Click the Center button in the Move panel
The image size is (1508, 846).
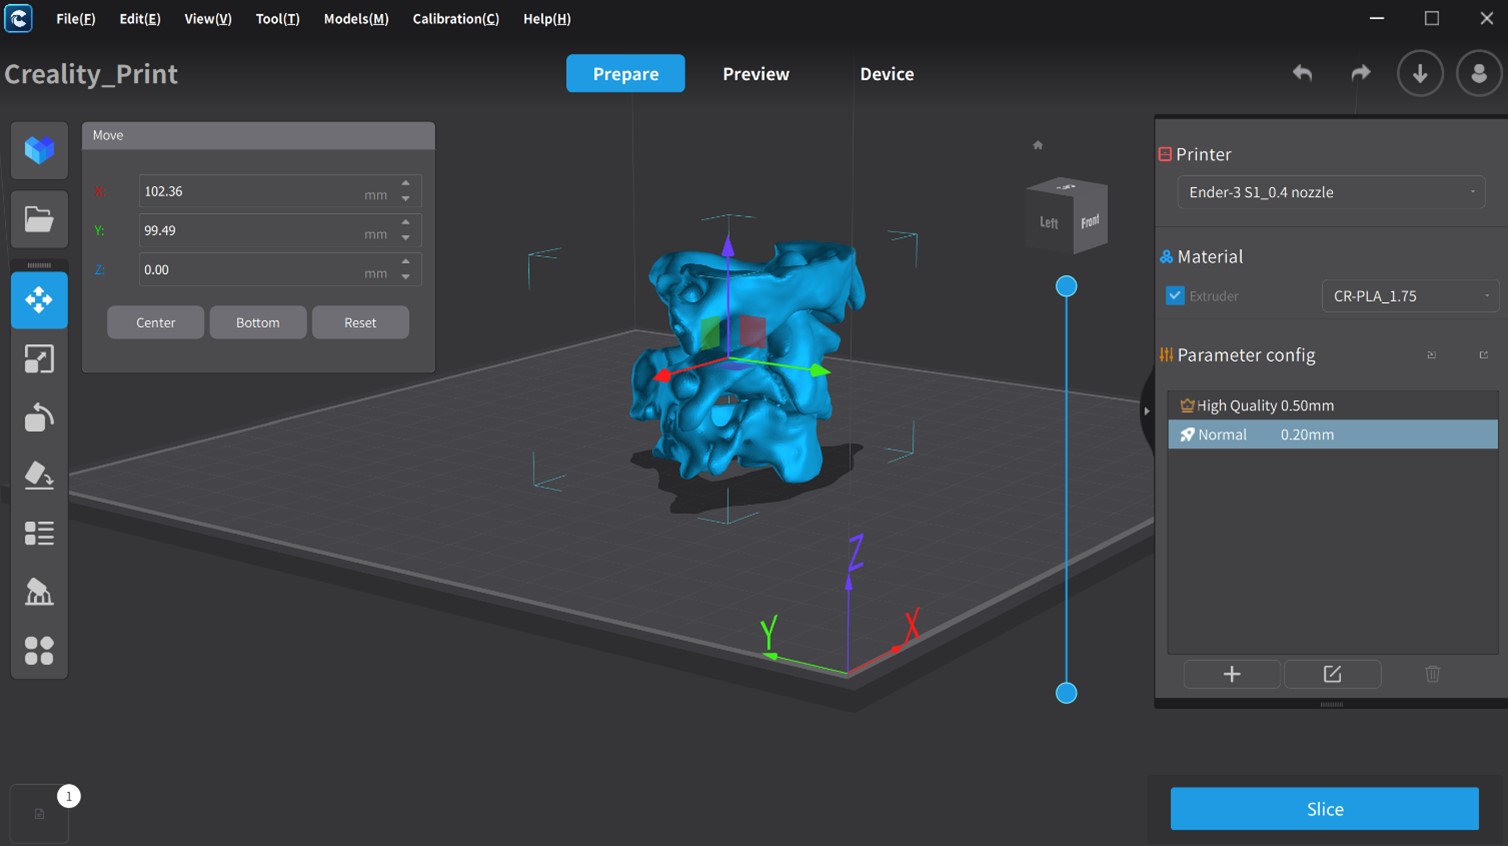[155, 322]
